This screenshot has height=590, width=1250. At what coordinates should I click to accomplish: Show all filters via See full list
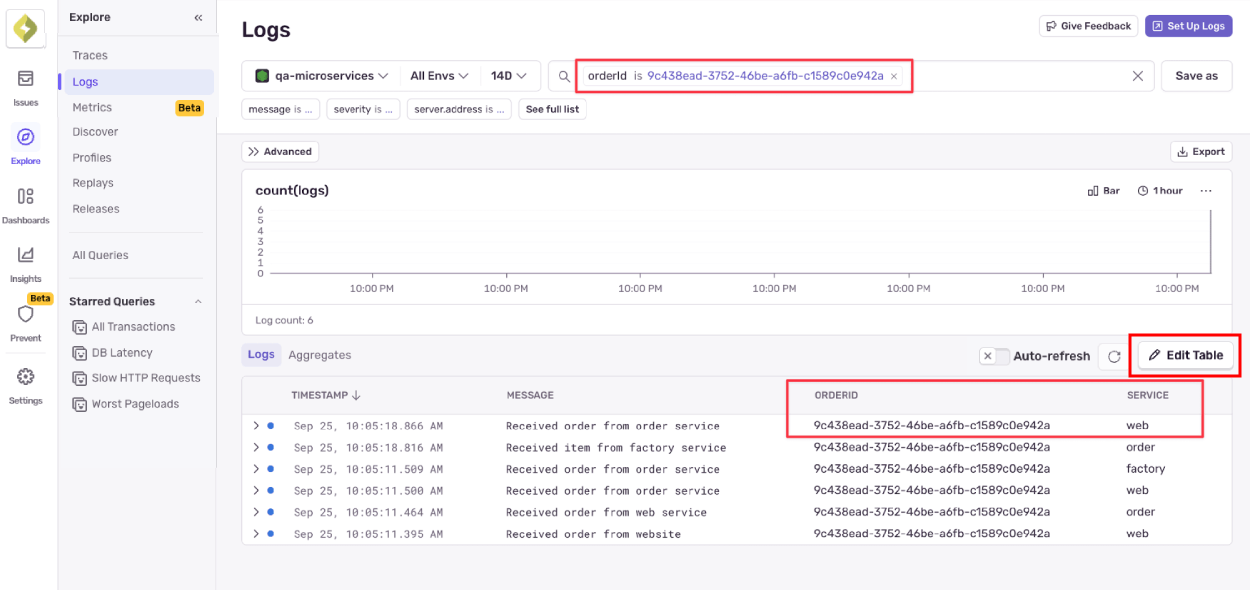(552, 109)
